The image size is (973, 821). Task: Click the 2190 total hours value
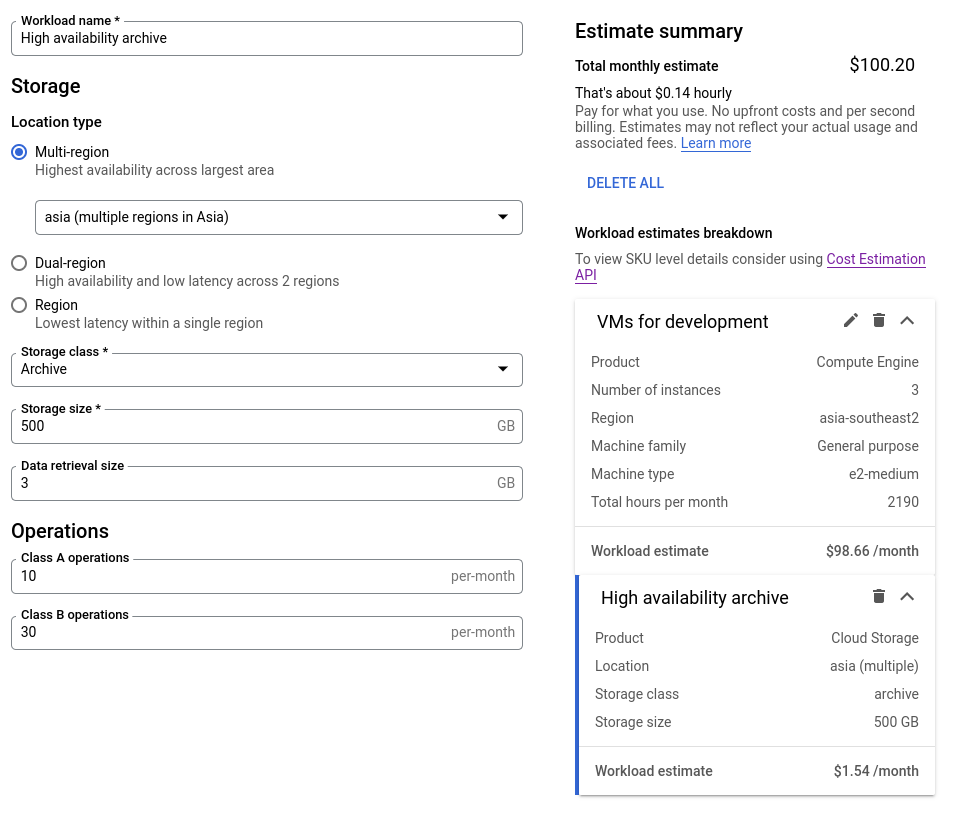pyautogui.click(x=902, y=502)
